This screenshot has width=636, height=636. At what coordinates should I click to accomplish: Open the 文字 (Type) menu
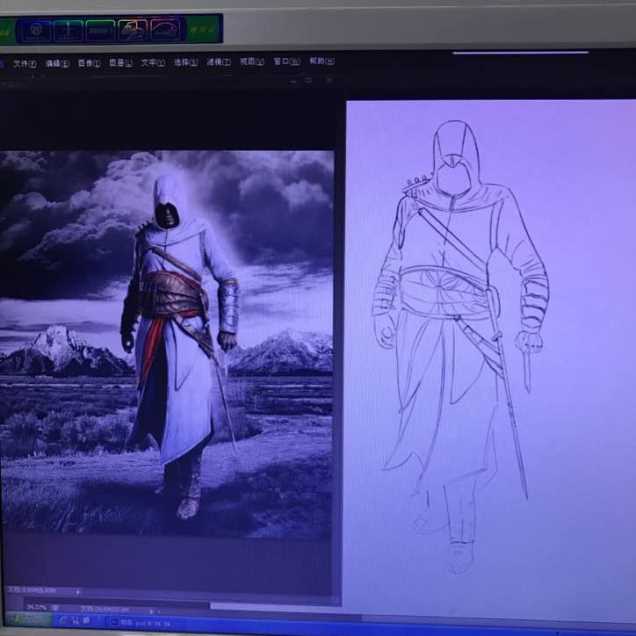pyautogui.click(x=153, y=63)
